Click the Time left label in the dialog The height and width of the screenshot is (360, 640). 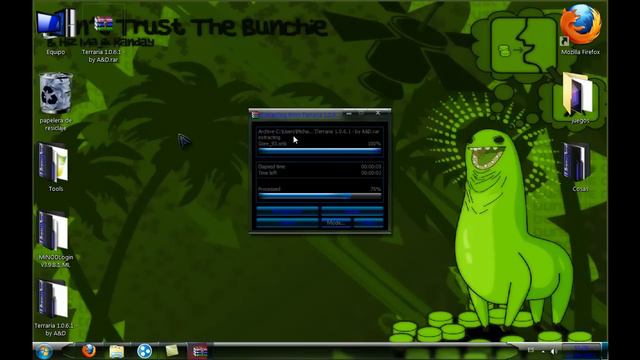(267, 173)
